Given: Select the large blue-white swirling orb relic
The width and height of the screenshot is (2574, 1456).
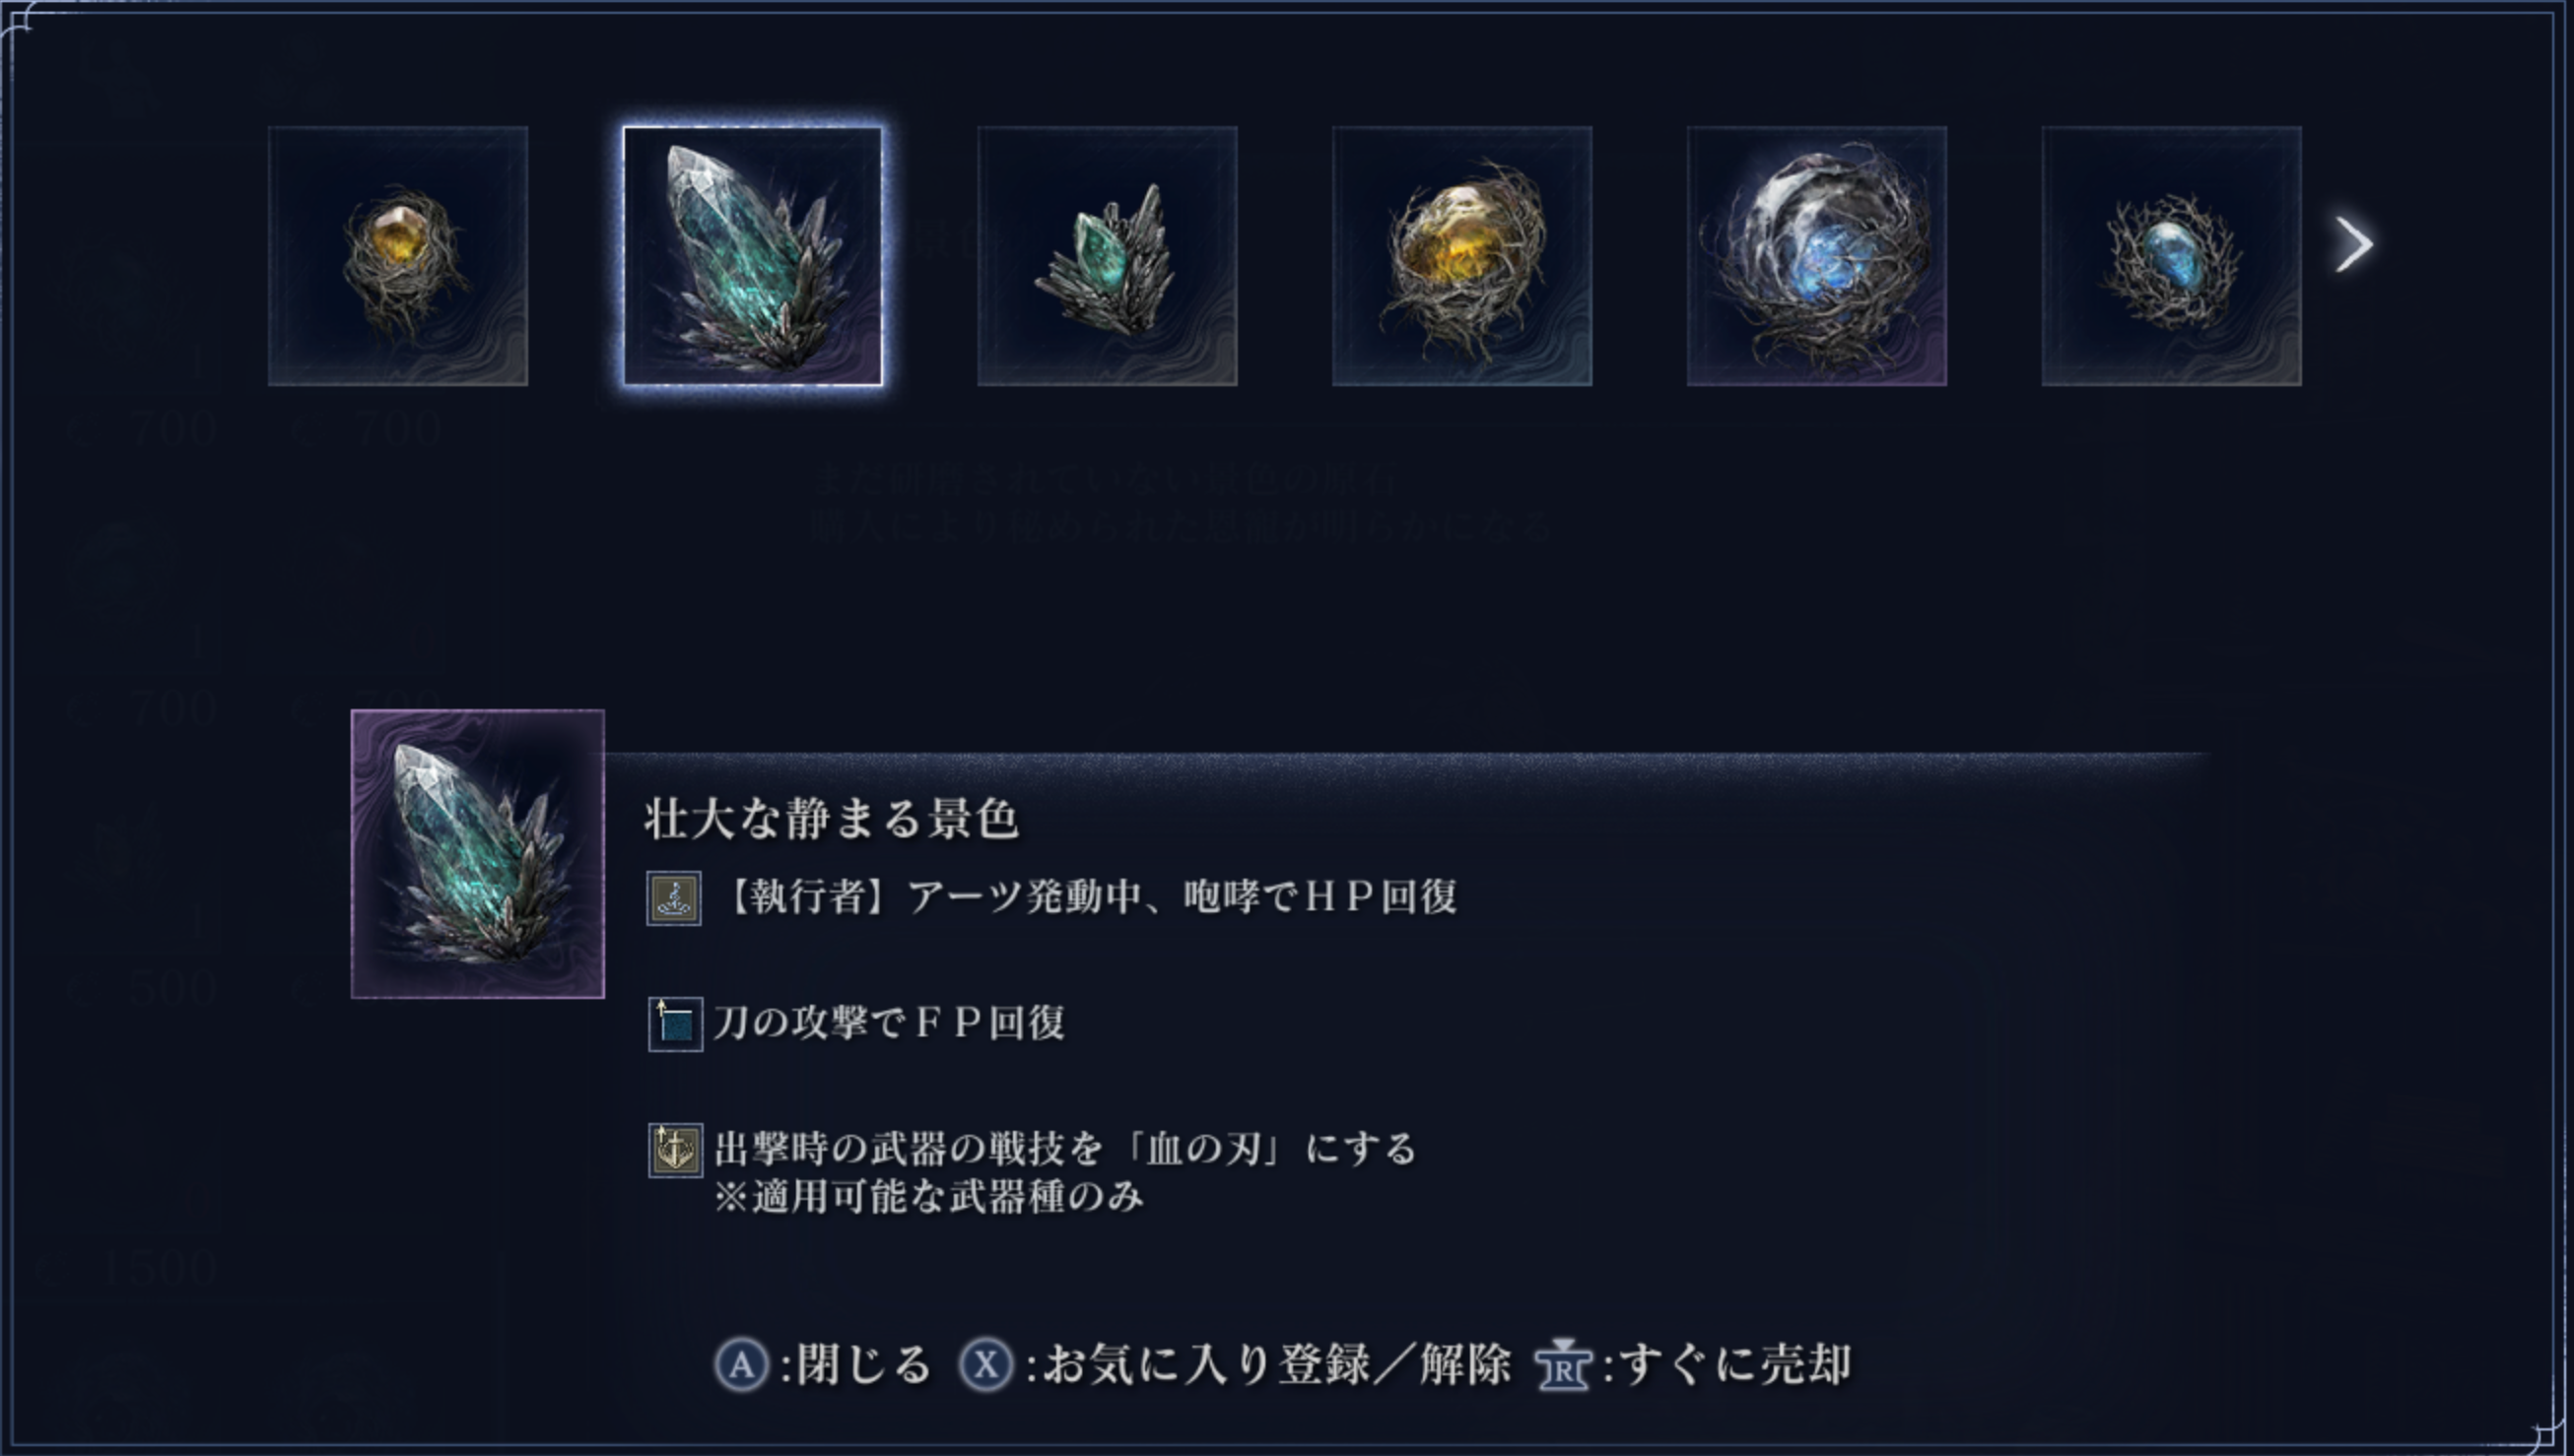Looking at the screenshot, I should (x=1817, y=256).
